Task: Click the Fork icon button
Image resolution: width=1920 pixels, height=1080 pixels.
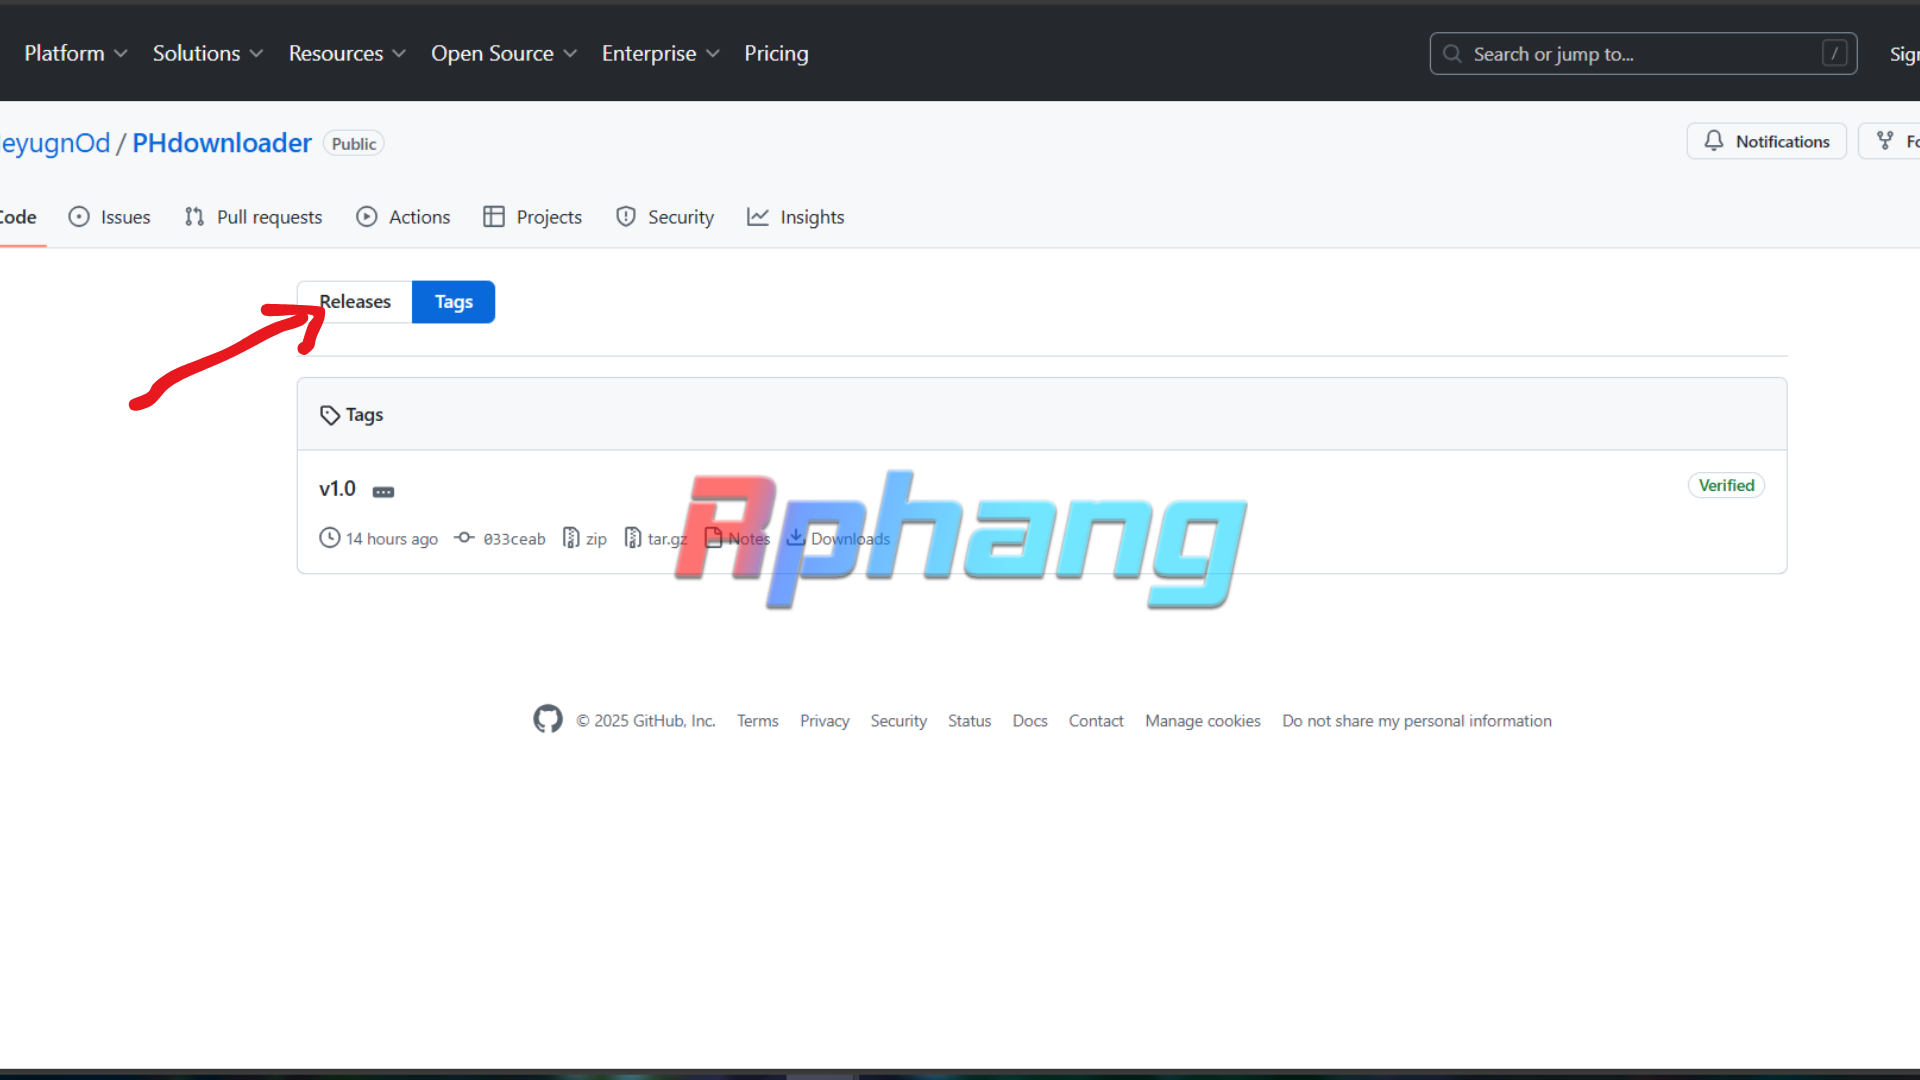Action: pyautogui.click(x=1885, y=141)
